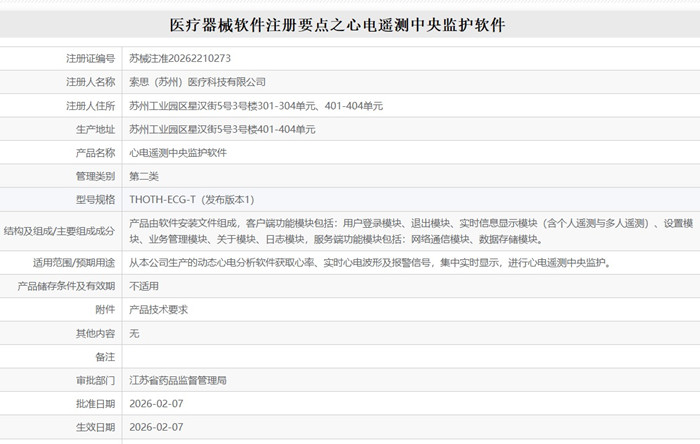Click the 江苏省药品监督管理局 value
This screenshot has height=444, width=700.
178,381
